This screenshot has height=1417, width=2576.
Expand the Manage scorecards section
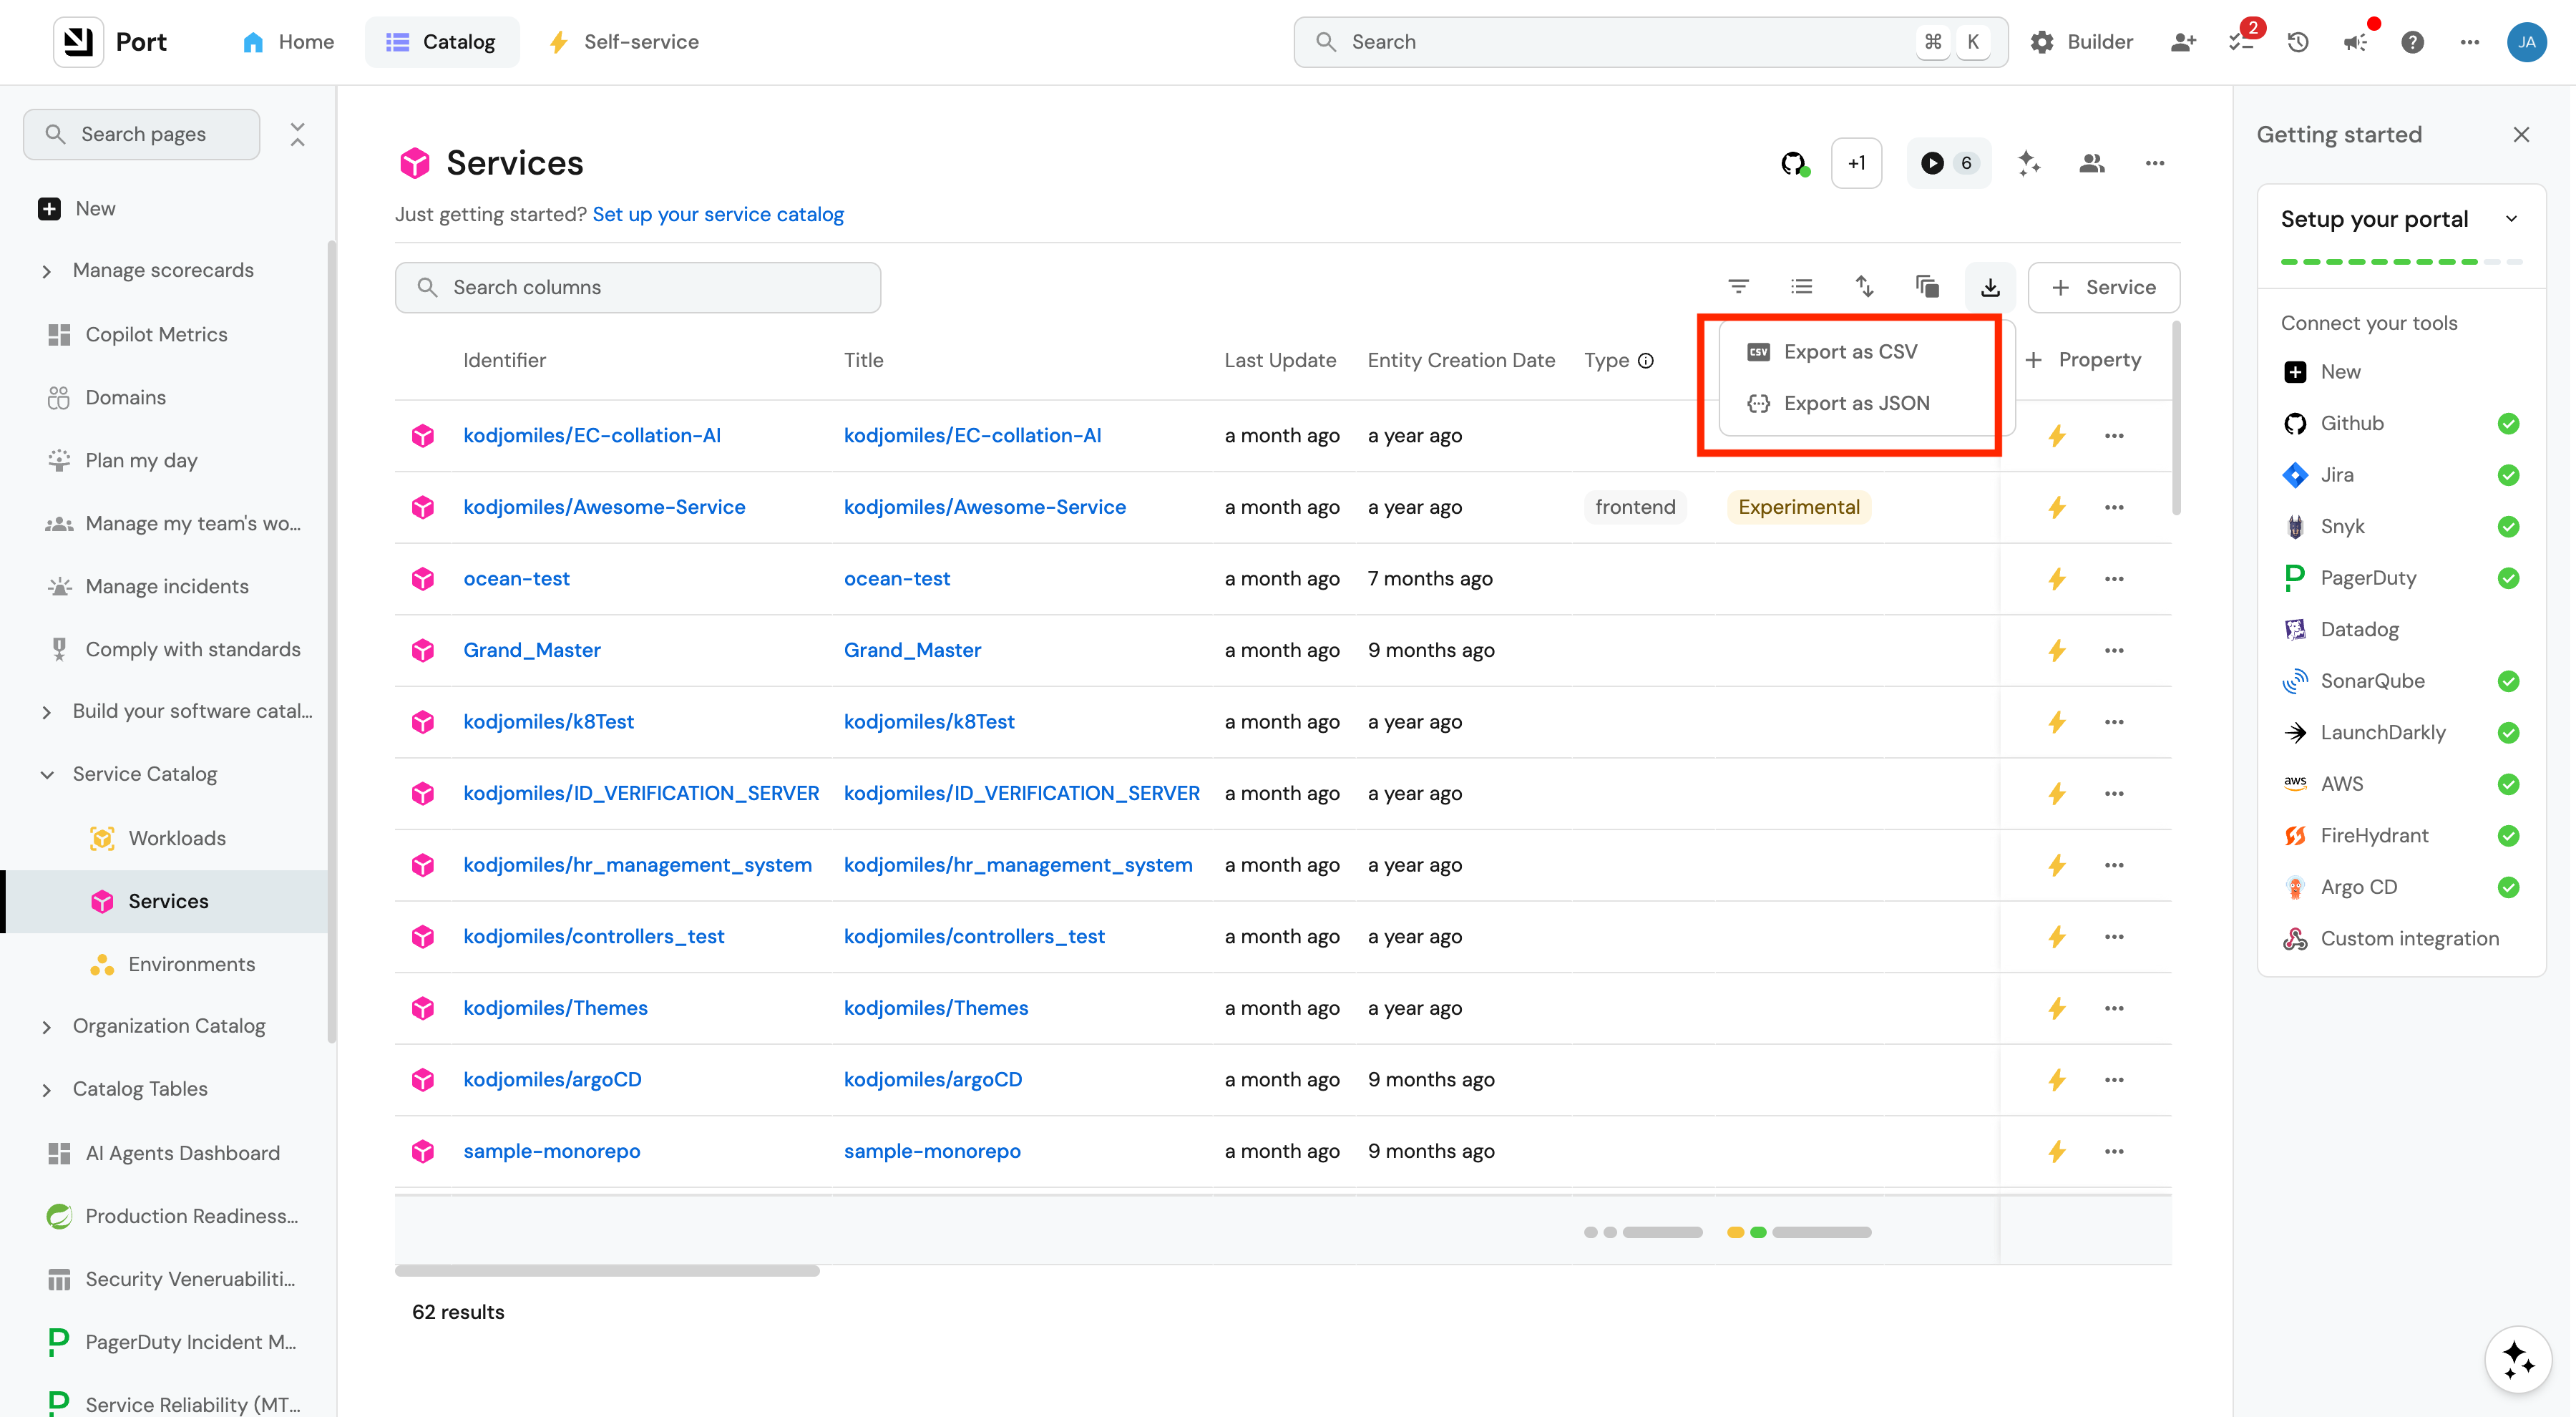pos(47,271)
